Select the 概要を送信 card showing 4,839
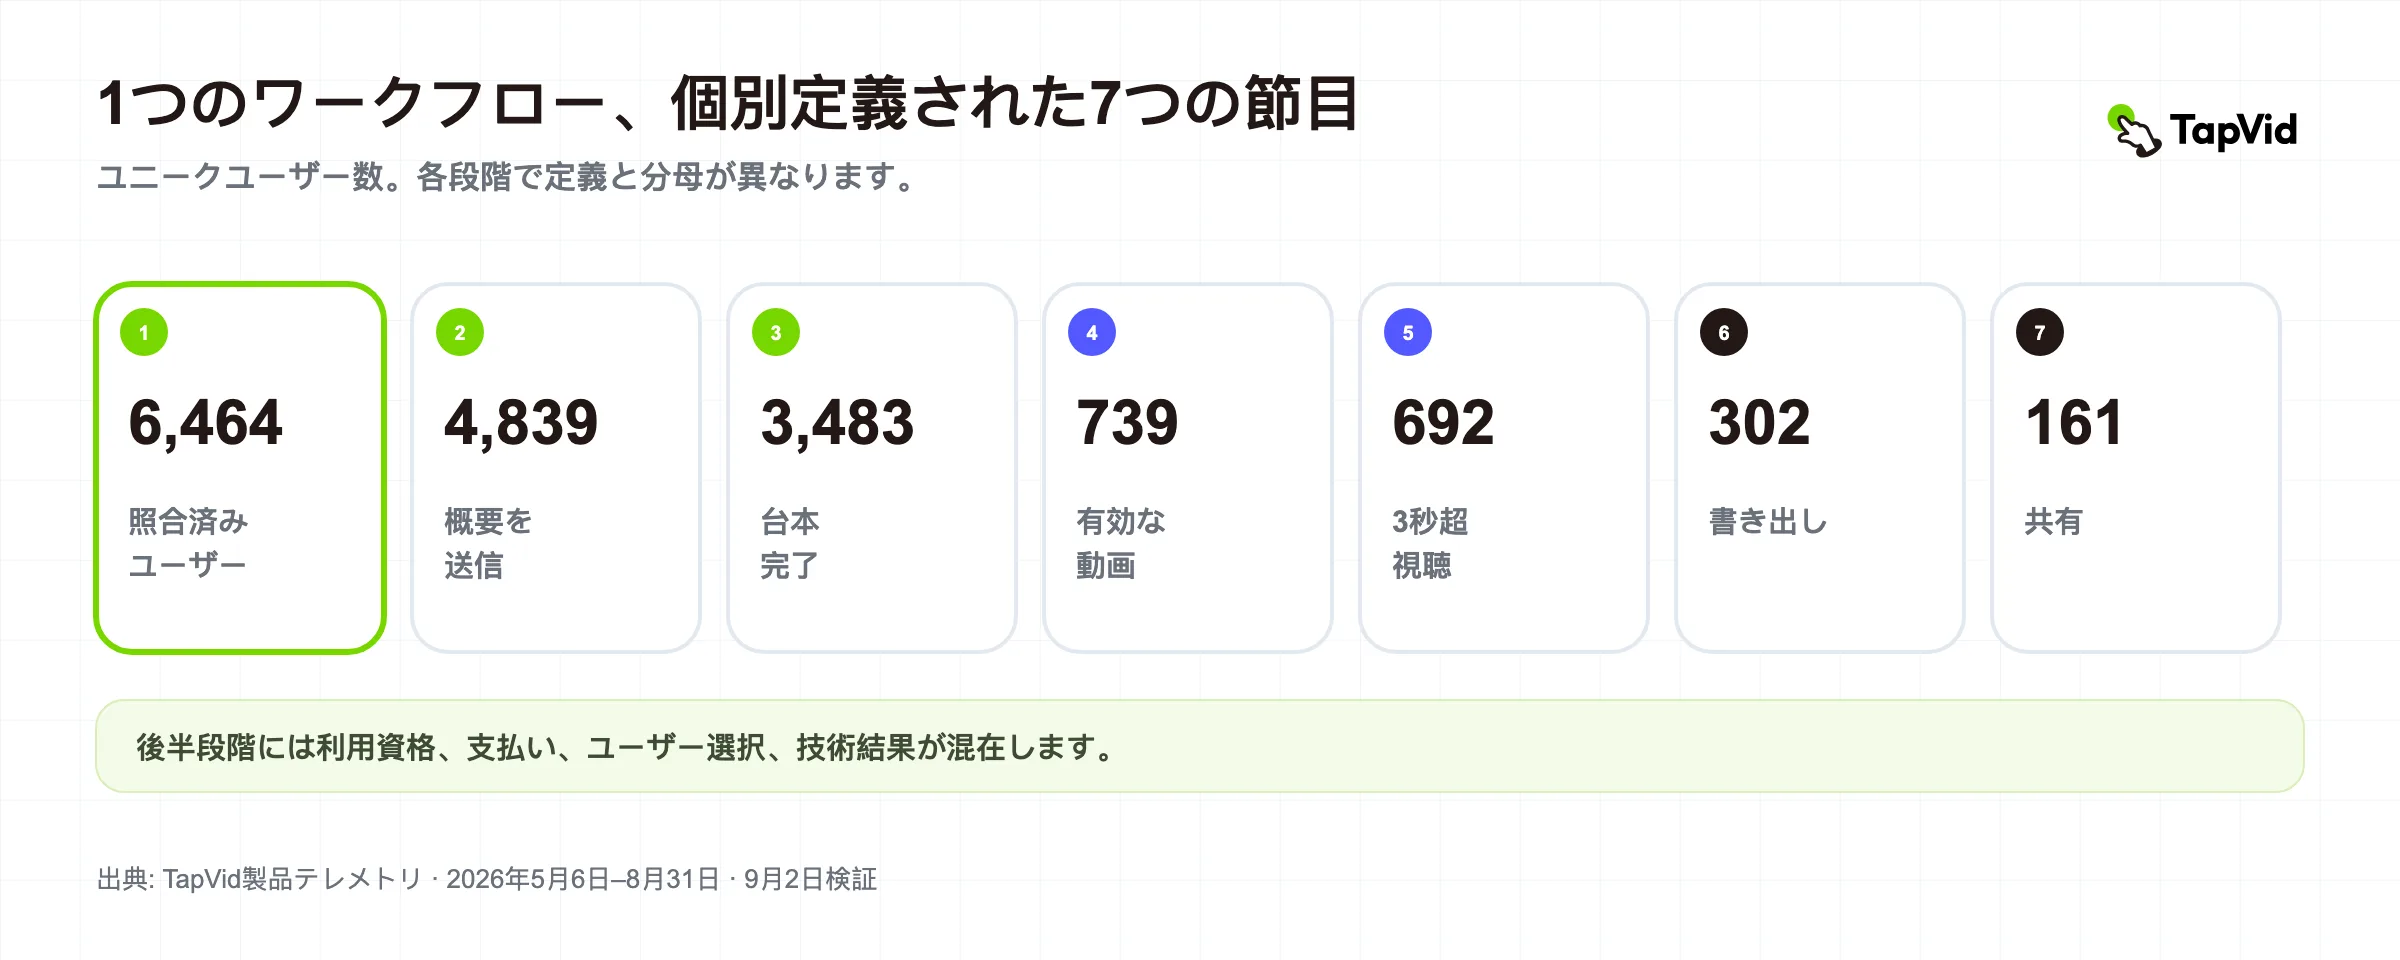 click(x=556, y=468)
